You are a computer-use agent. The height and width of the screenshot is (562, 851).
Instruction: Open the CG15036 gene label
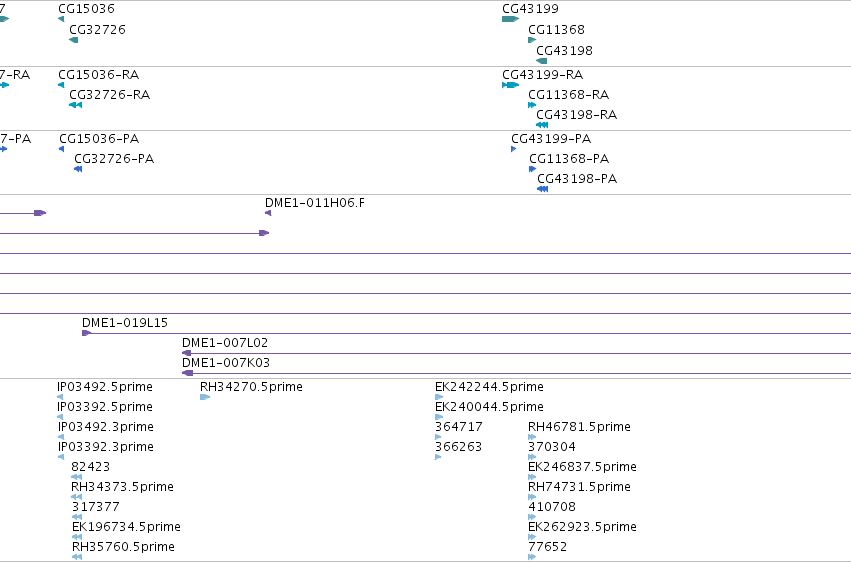tap(86, 9)
